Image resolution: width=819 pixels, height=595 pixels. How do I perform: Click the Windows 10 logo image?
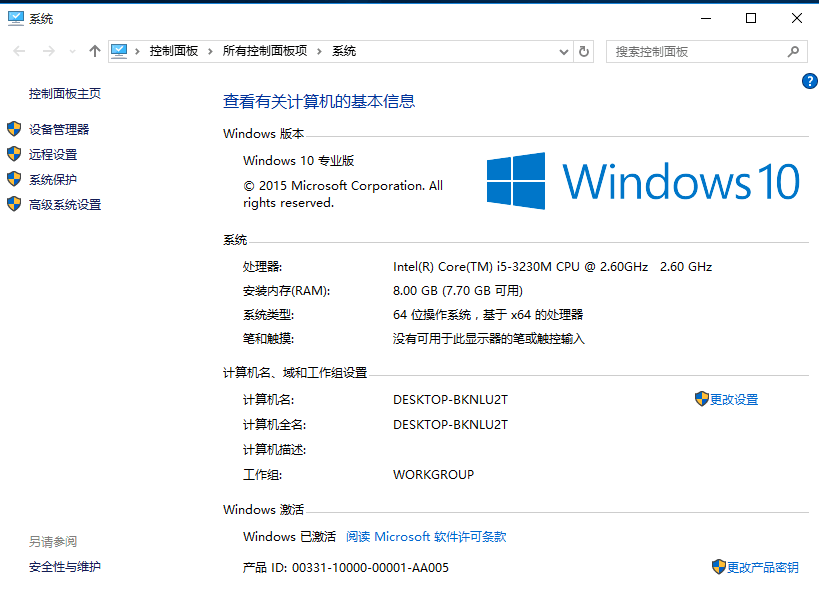[x=643, y=181]
